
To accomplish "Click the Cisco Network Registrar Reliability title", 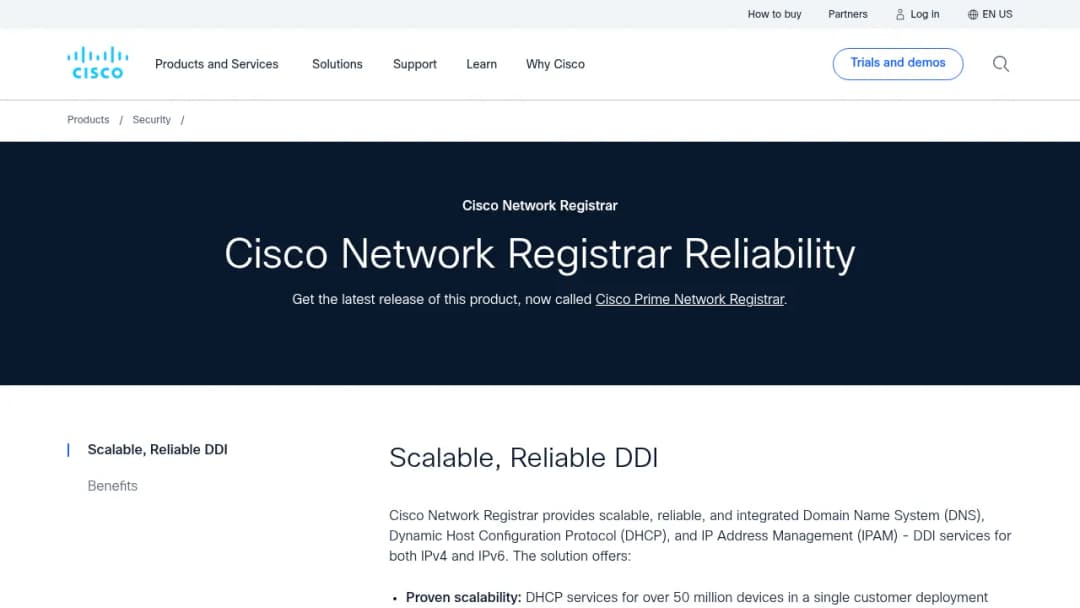I will coord(540,254).
